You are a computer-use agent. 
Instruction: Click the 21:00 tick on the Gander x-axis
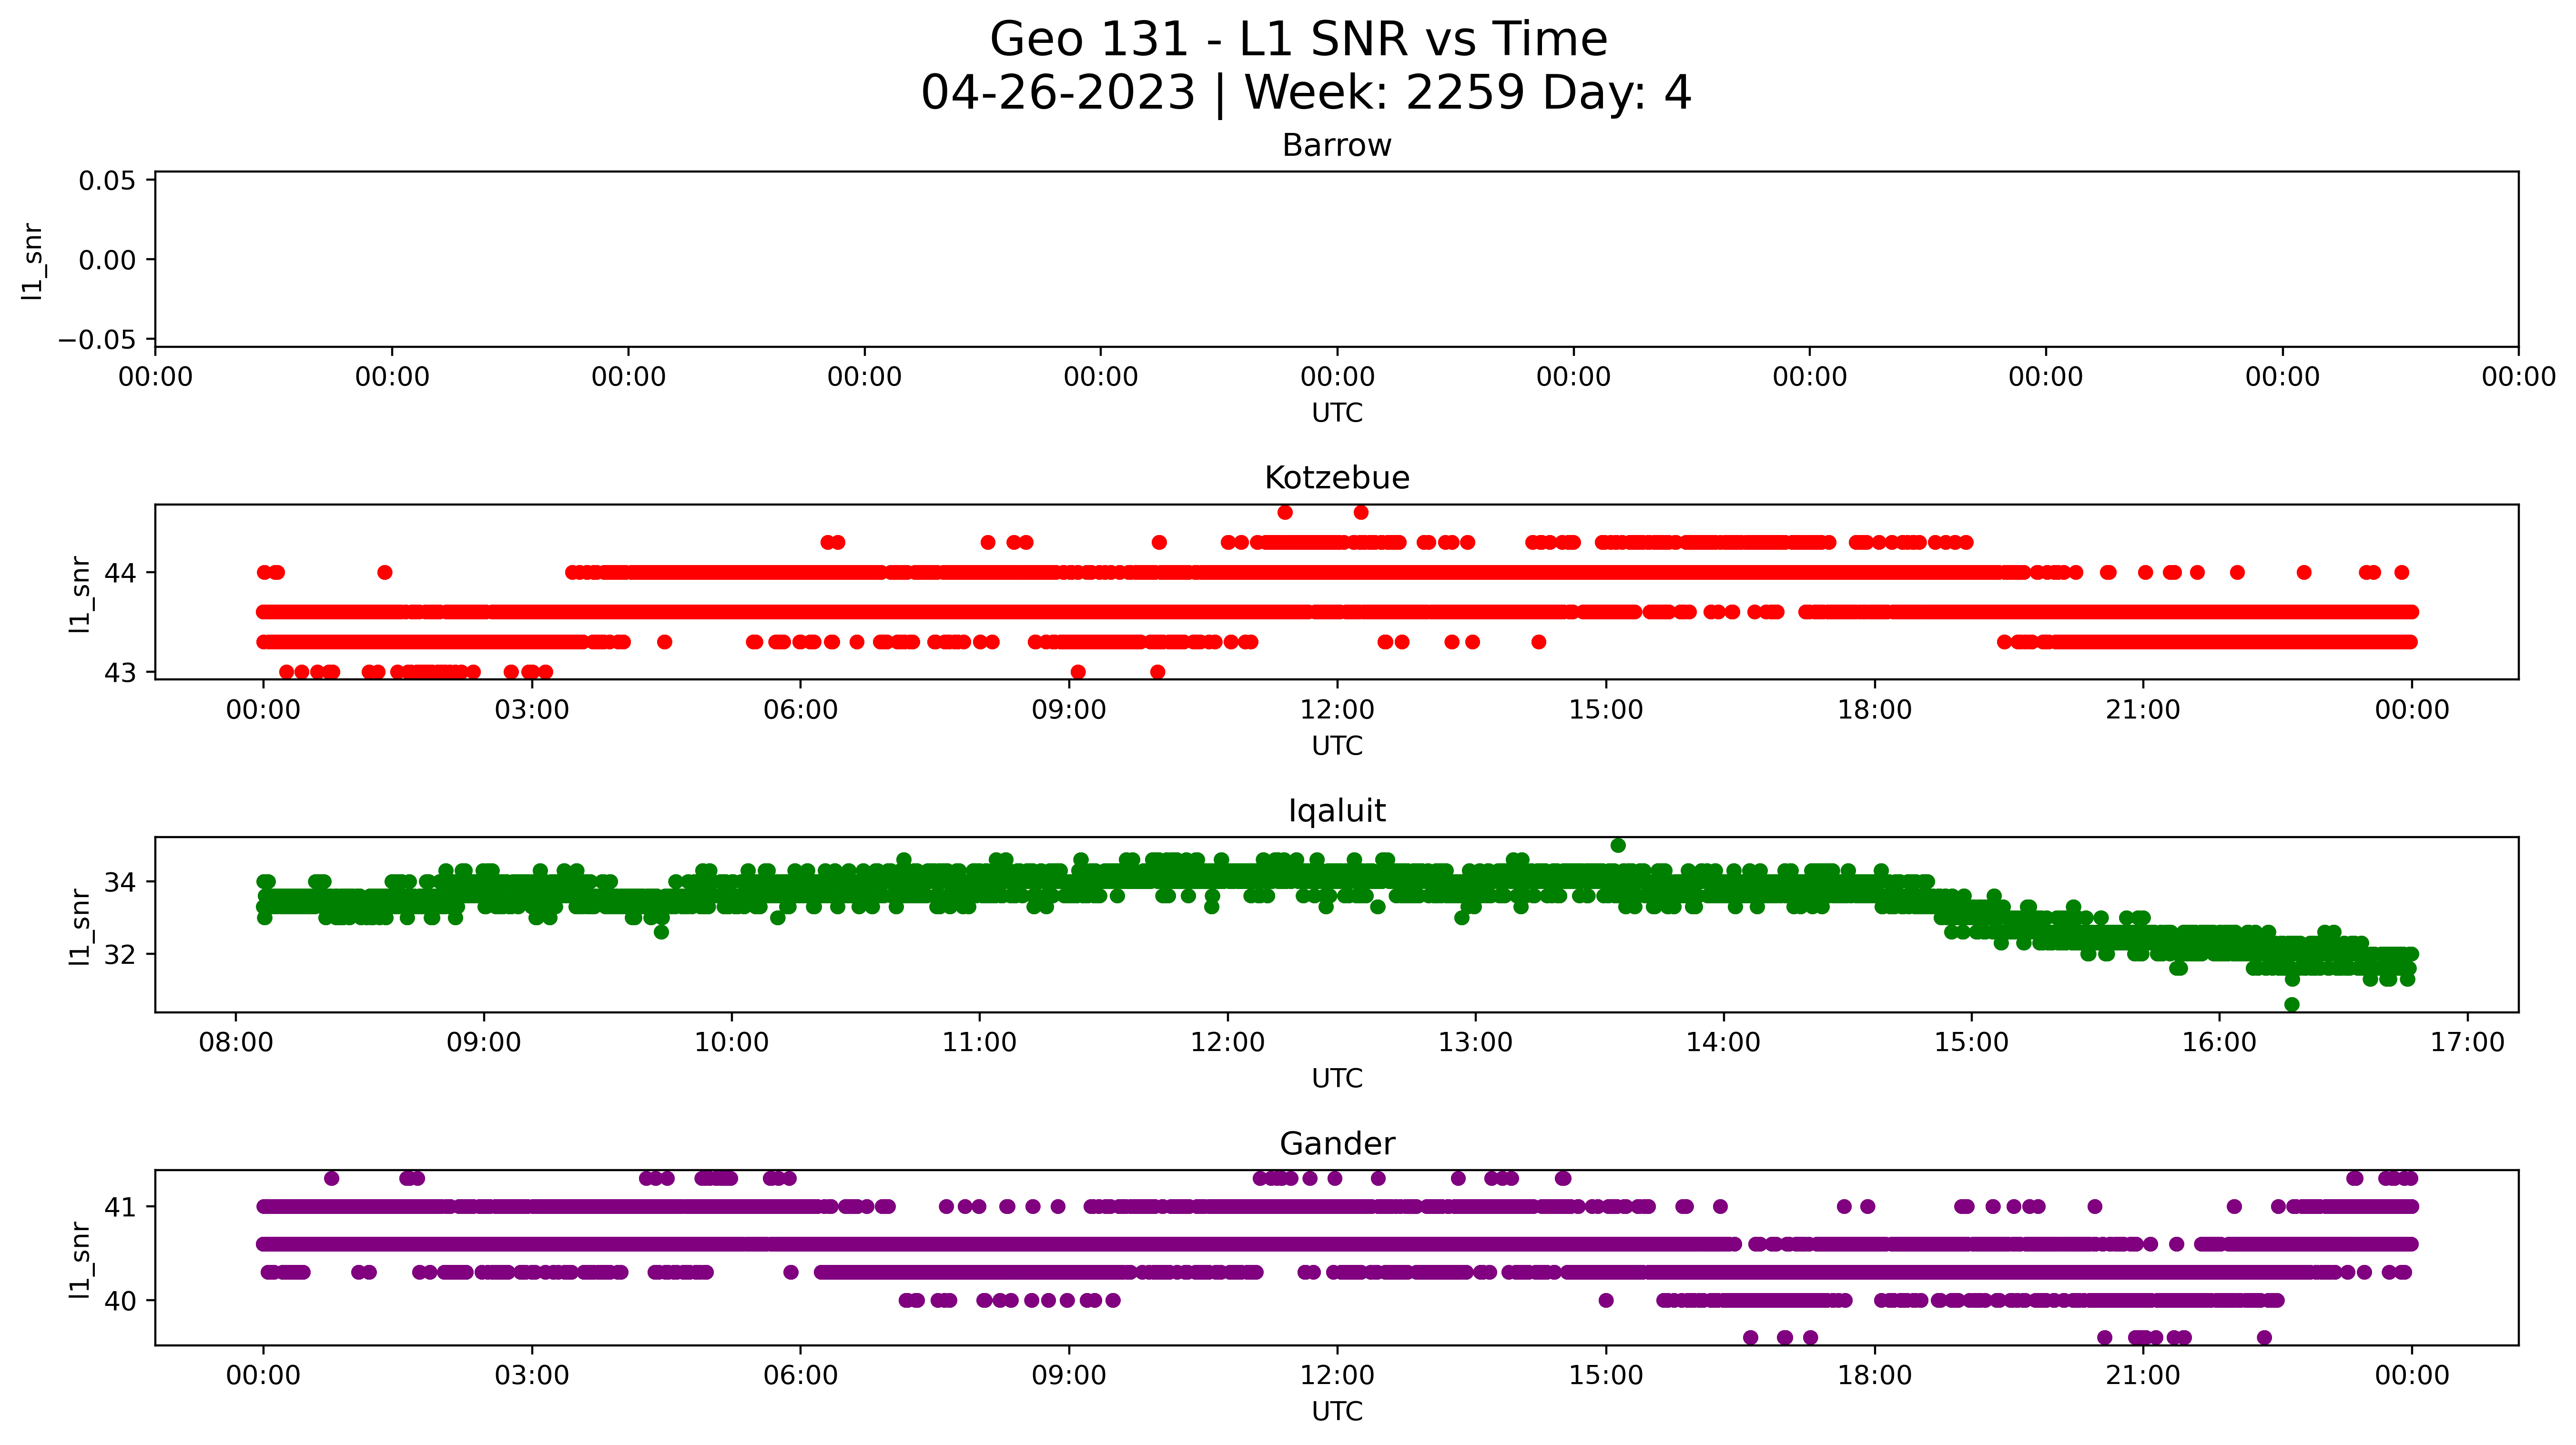point(2143,1375)
